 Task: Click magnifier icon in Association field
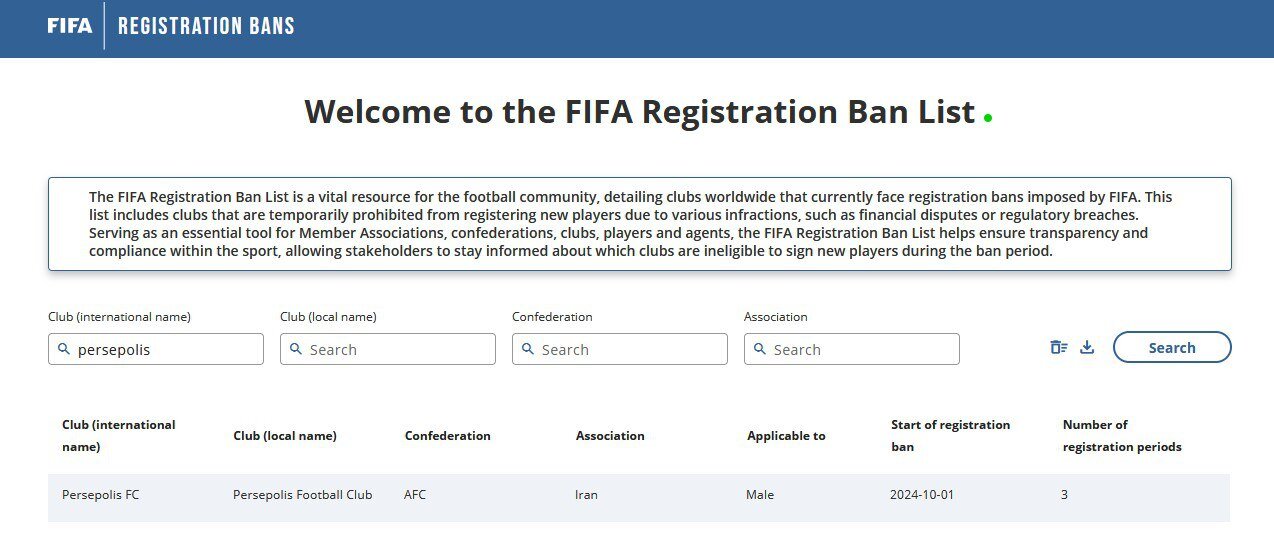[x=760, y=349]
